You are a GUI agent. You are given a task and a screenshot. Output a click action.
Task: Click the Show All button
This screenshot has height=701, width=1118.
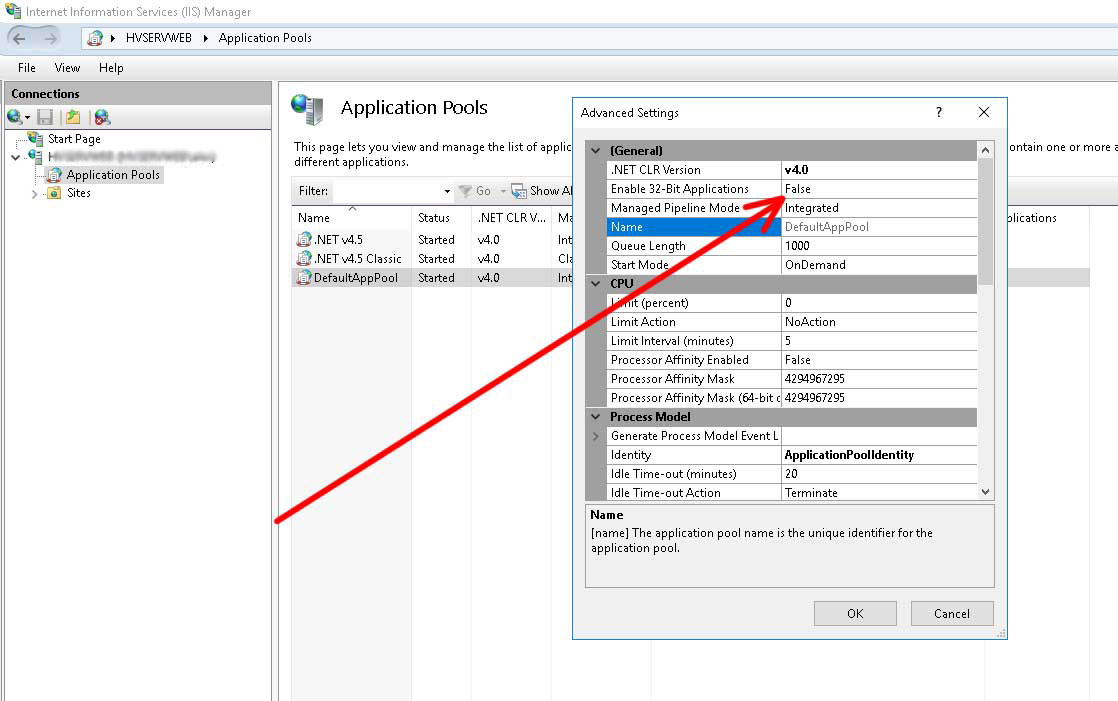point(542,191)
